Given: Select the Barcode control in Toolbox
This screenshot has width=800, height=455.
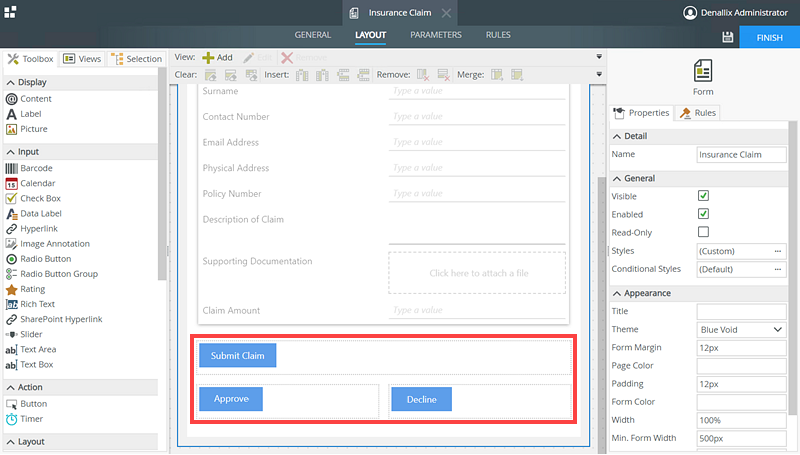Looking at the screenshot, I should 36,168.
